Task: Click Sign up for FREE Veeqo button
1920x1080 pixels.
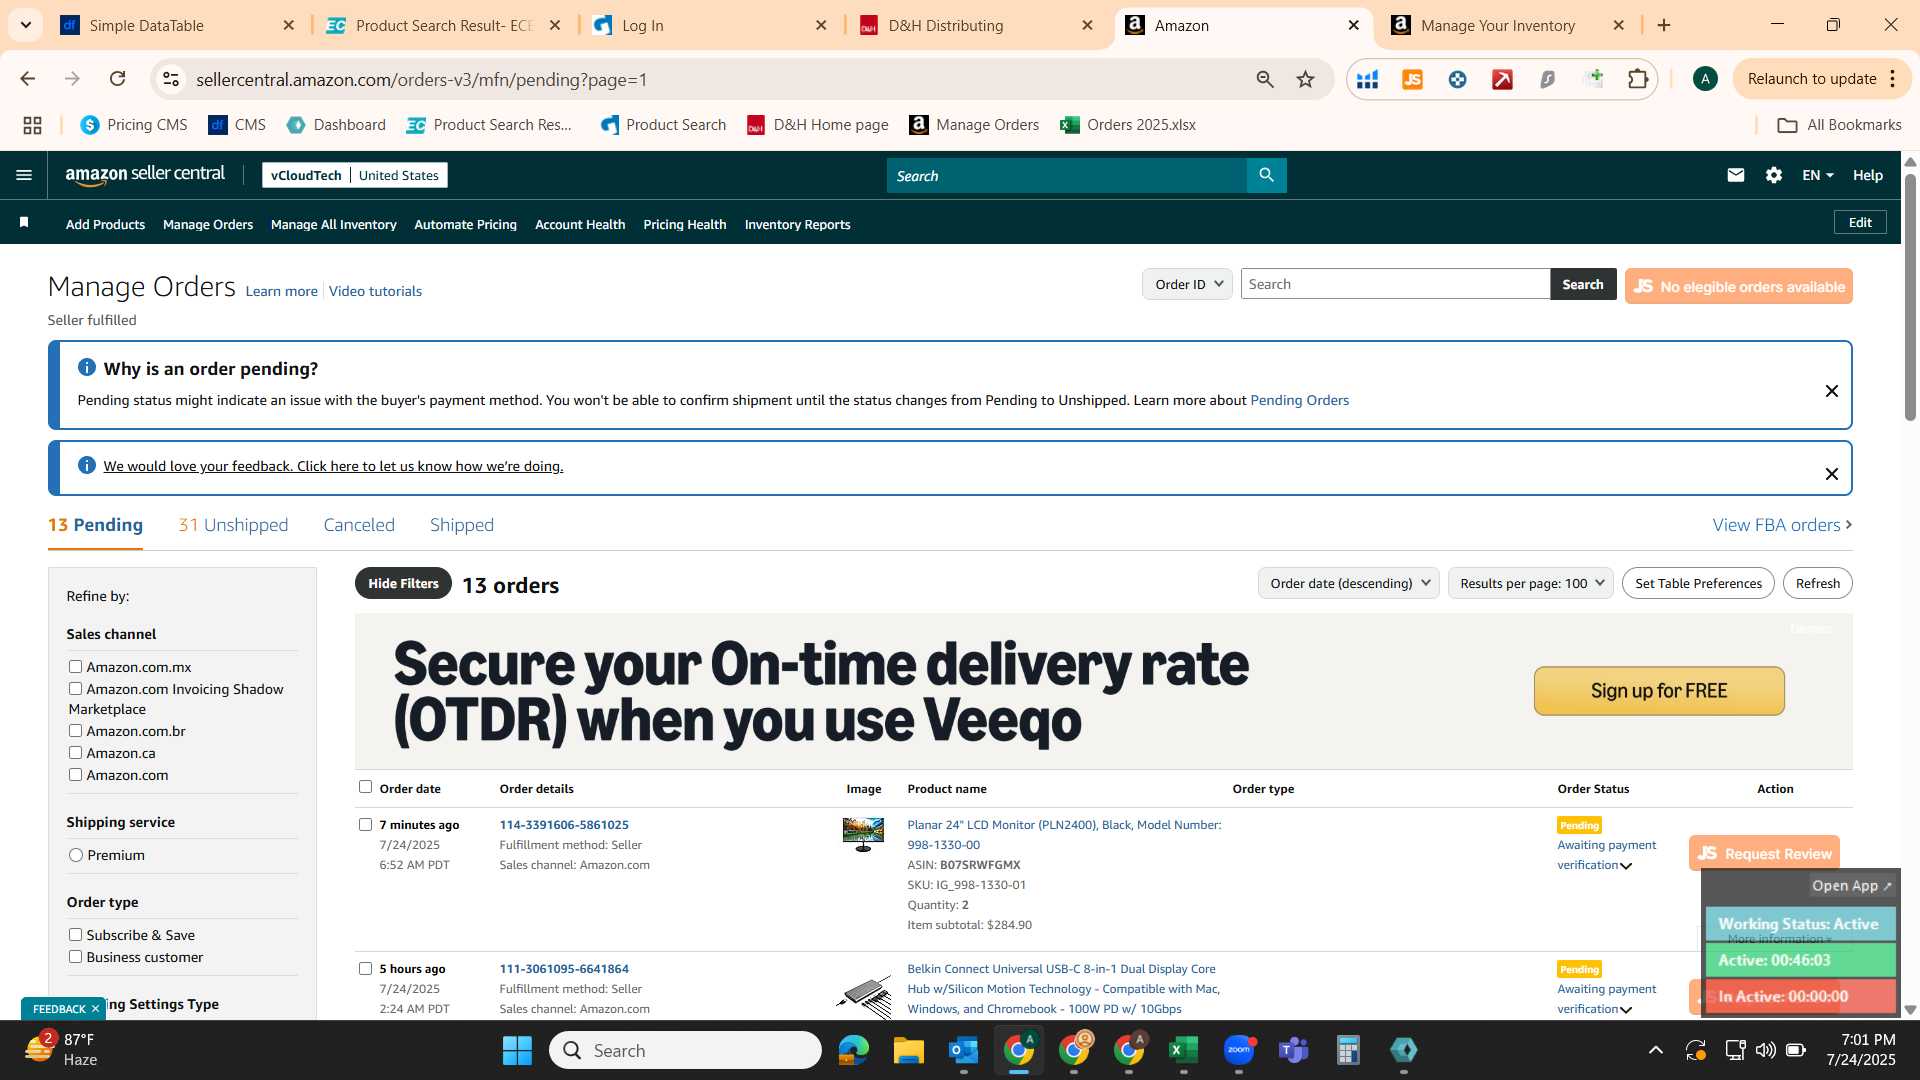Action: pyautogui.click(x=1659, y=691)
